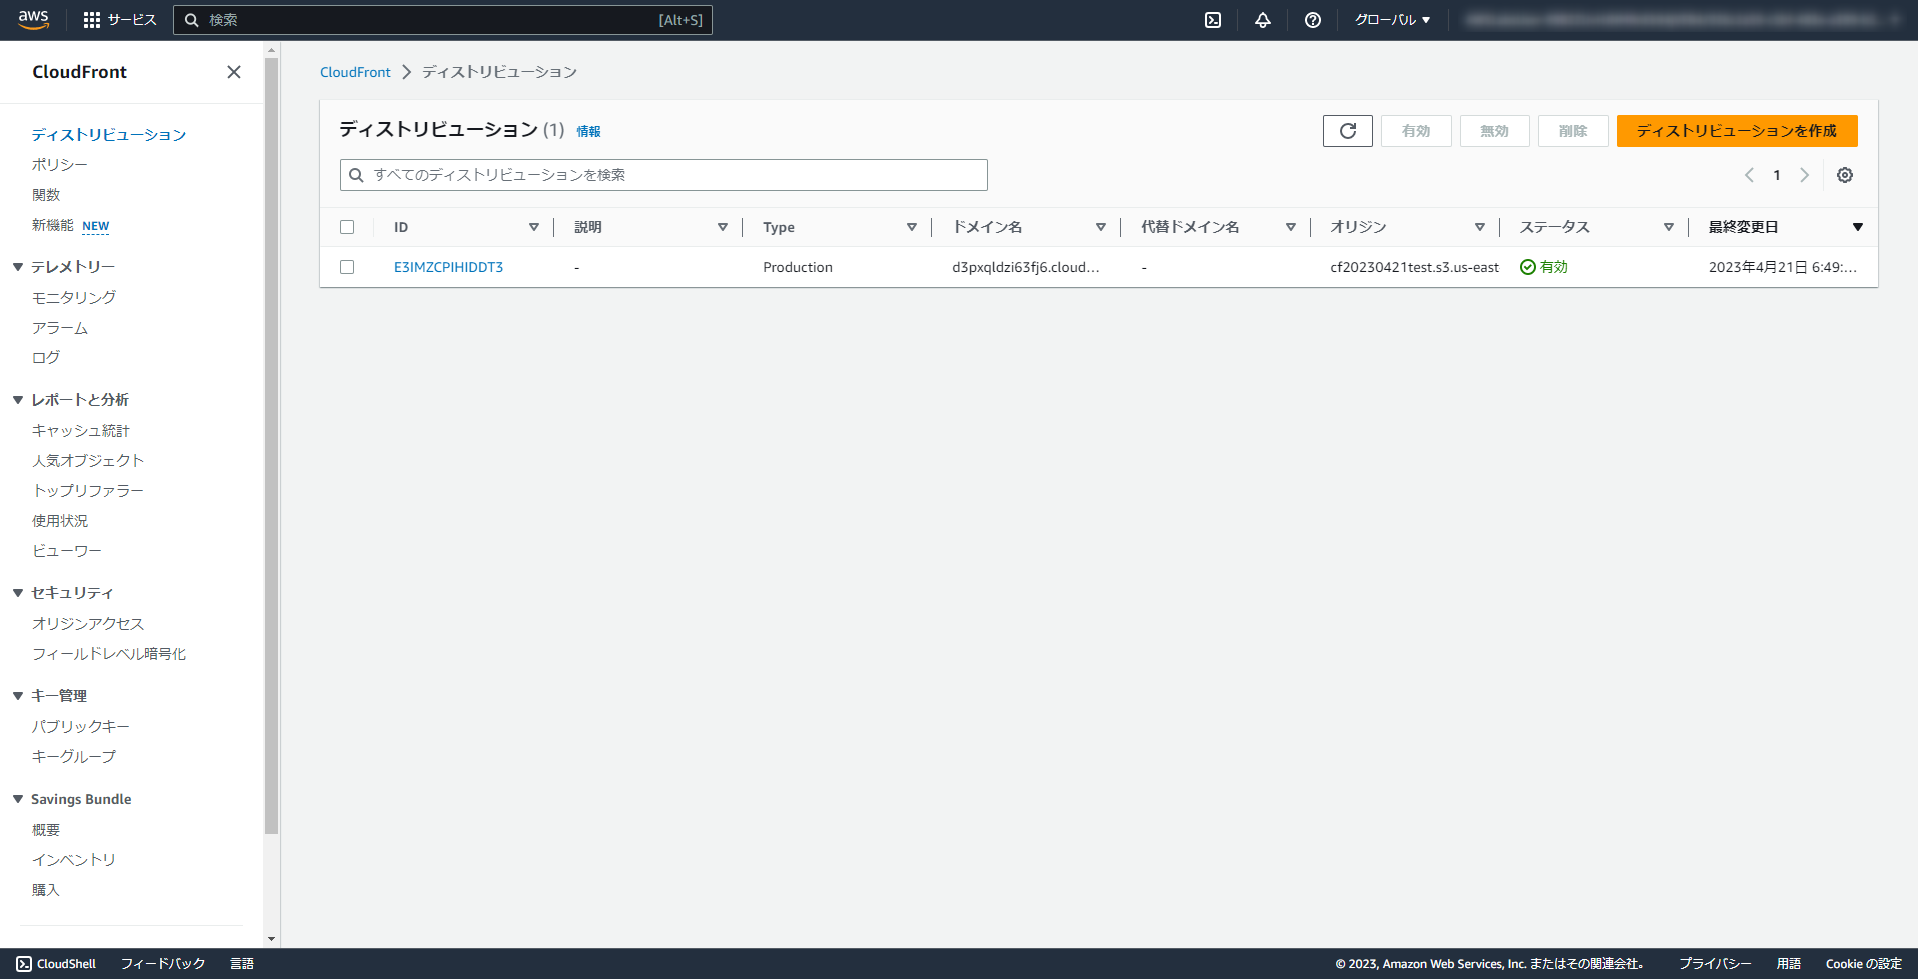Open the notifications bell
The height and width of the screenshot is (979, 1918).
(1262, 19)
